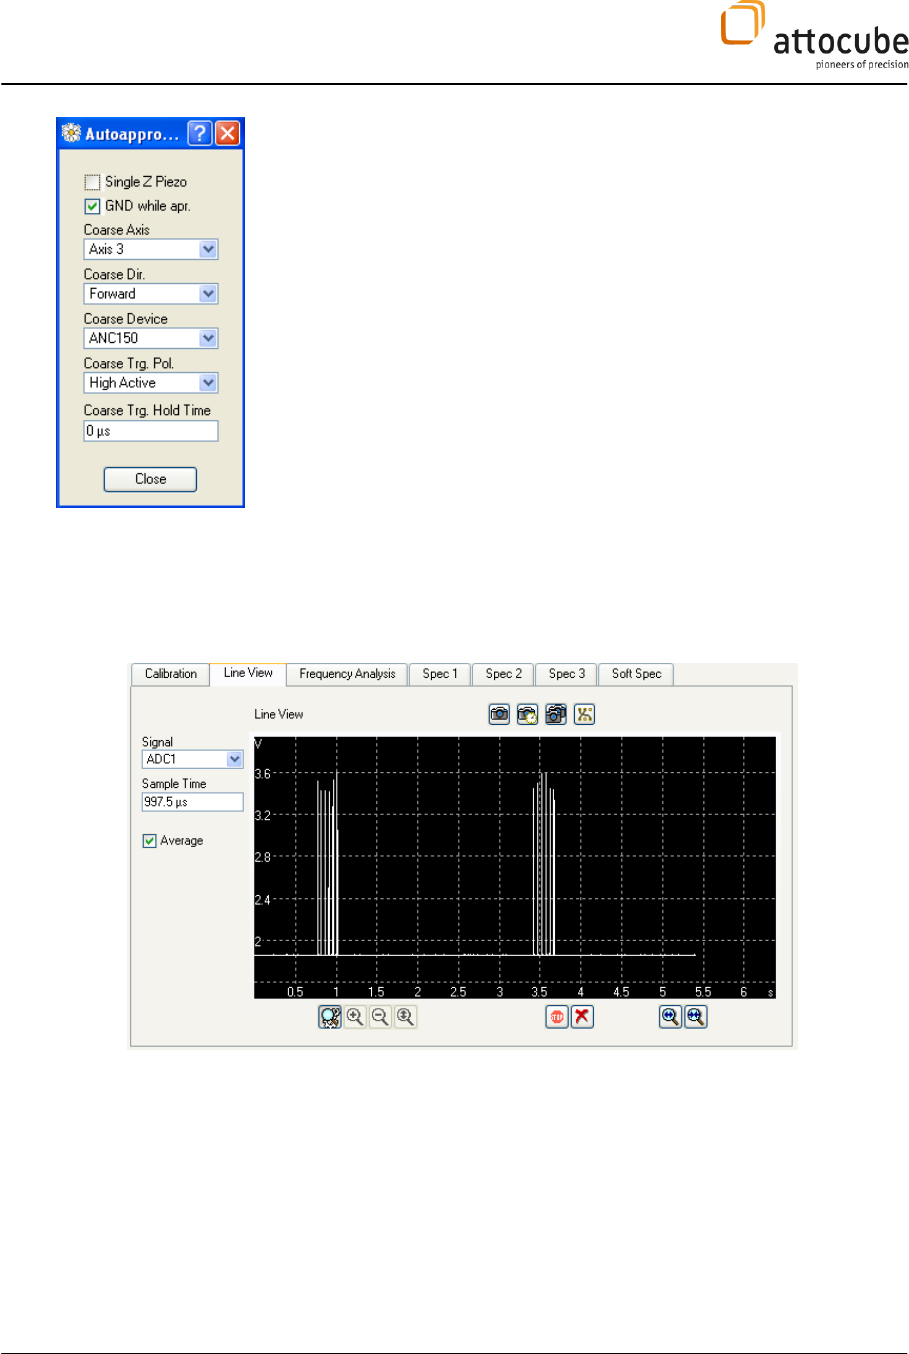Image resolution: width=909 pixels, height=1354 pixels.
Task: Click the Sample Time input field
Action: (193, 802)
